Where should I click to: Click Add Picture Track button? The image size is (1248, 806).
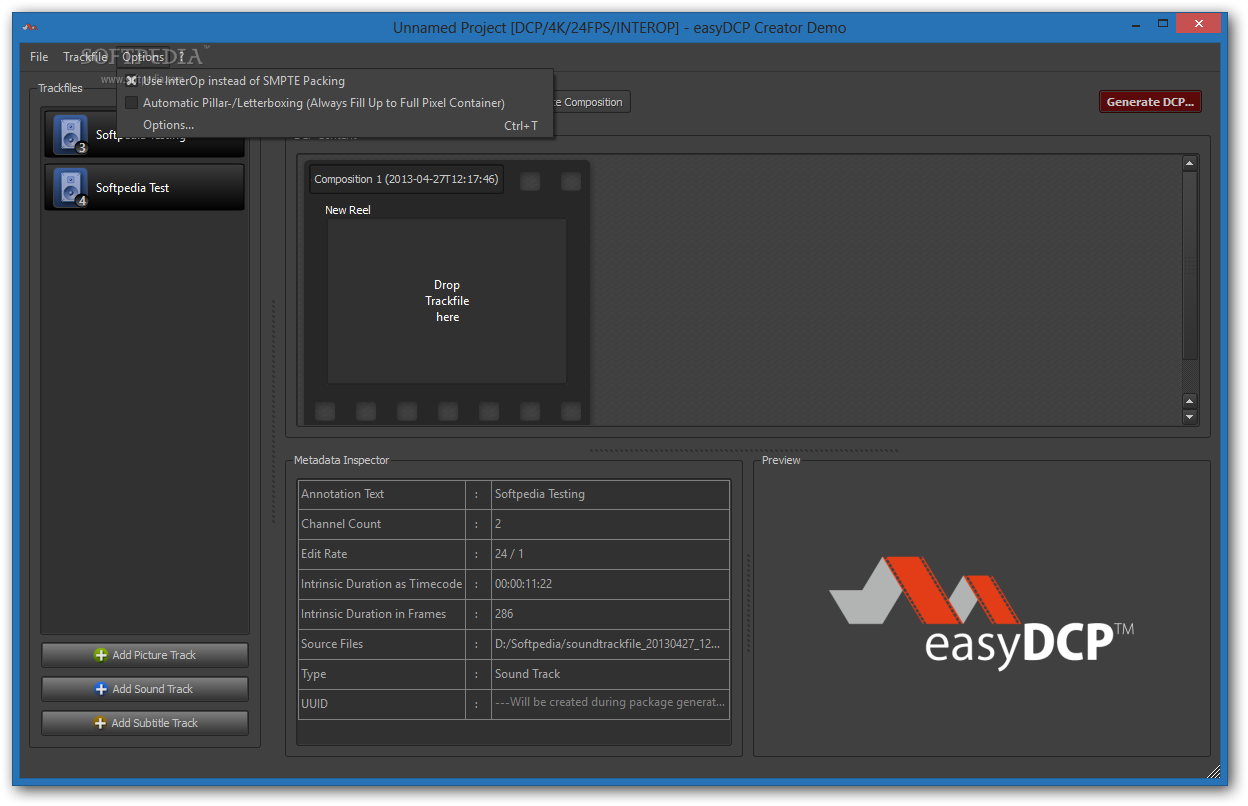pyautogui.click(x=145, y=655)
